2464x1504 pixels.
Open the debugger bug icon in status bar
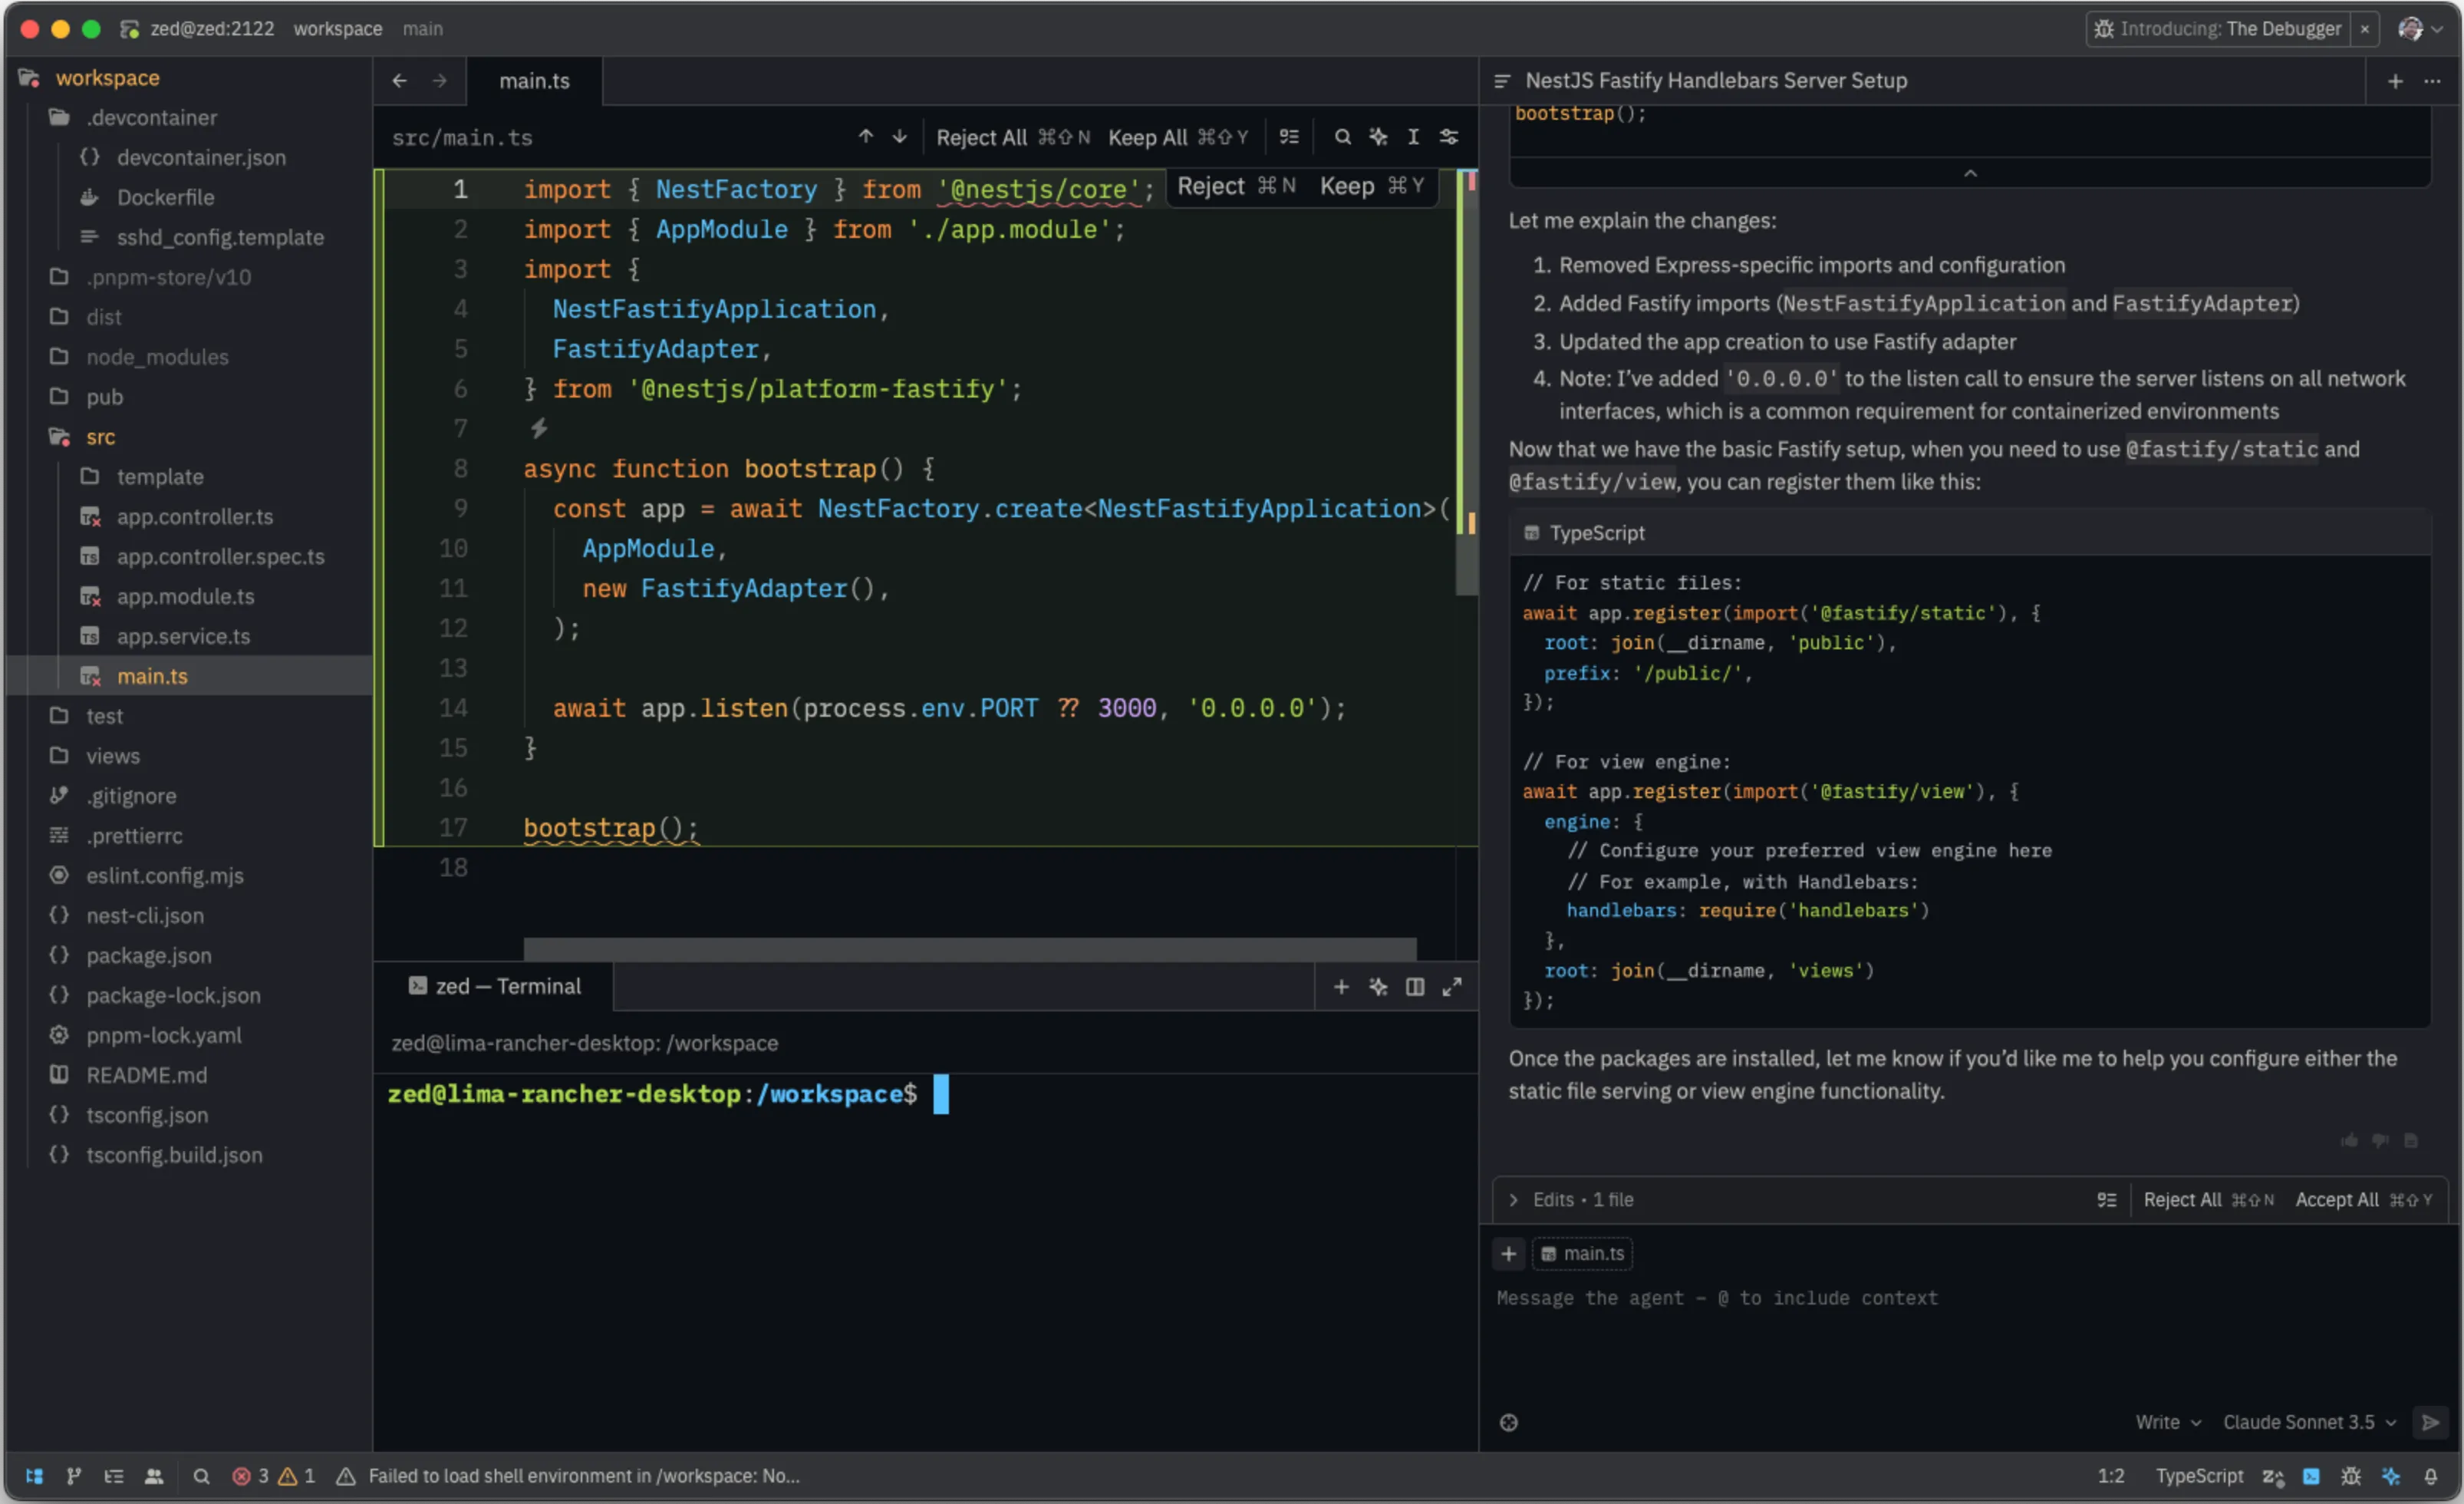2352,1476
